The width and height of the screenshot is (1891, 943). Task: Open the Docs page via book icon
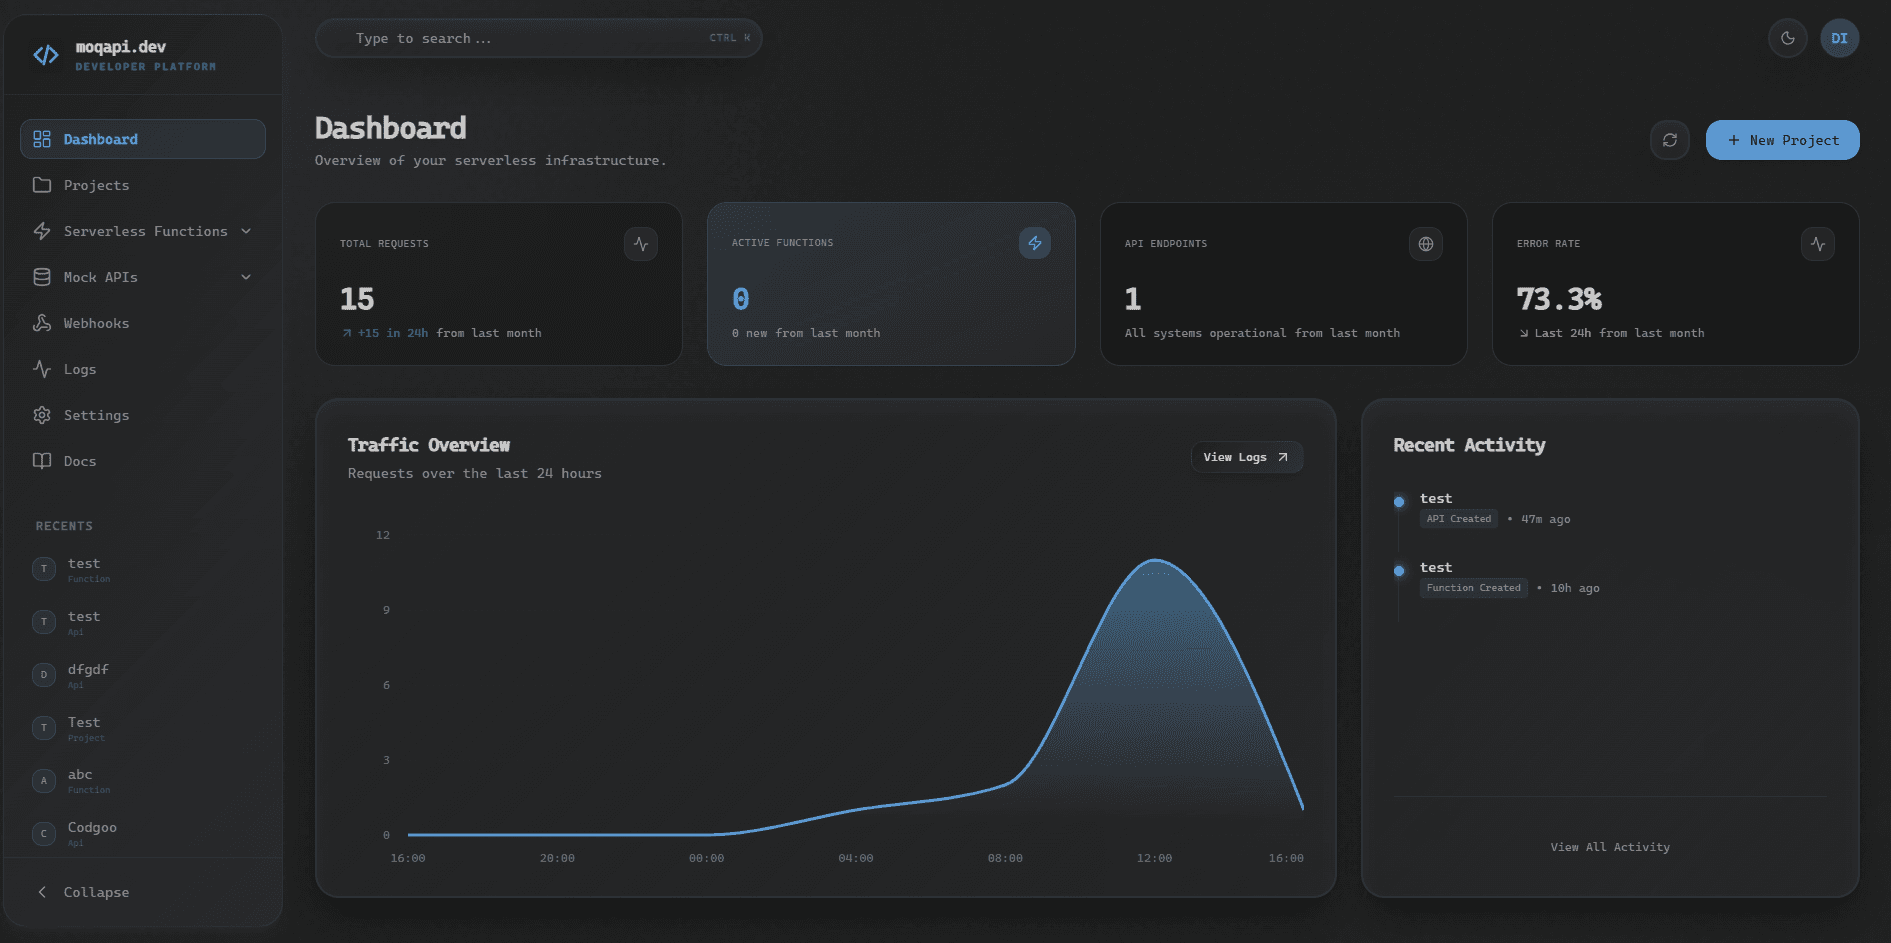tap(42, 461)
